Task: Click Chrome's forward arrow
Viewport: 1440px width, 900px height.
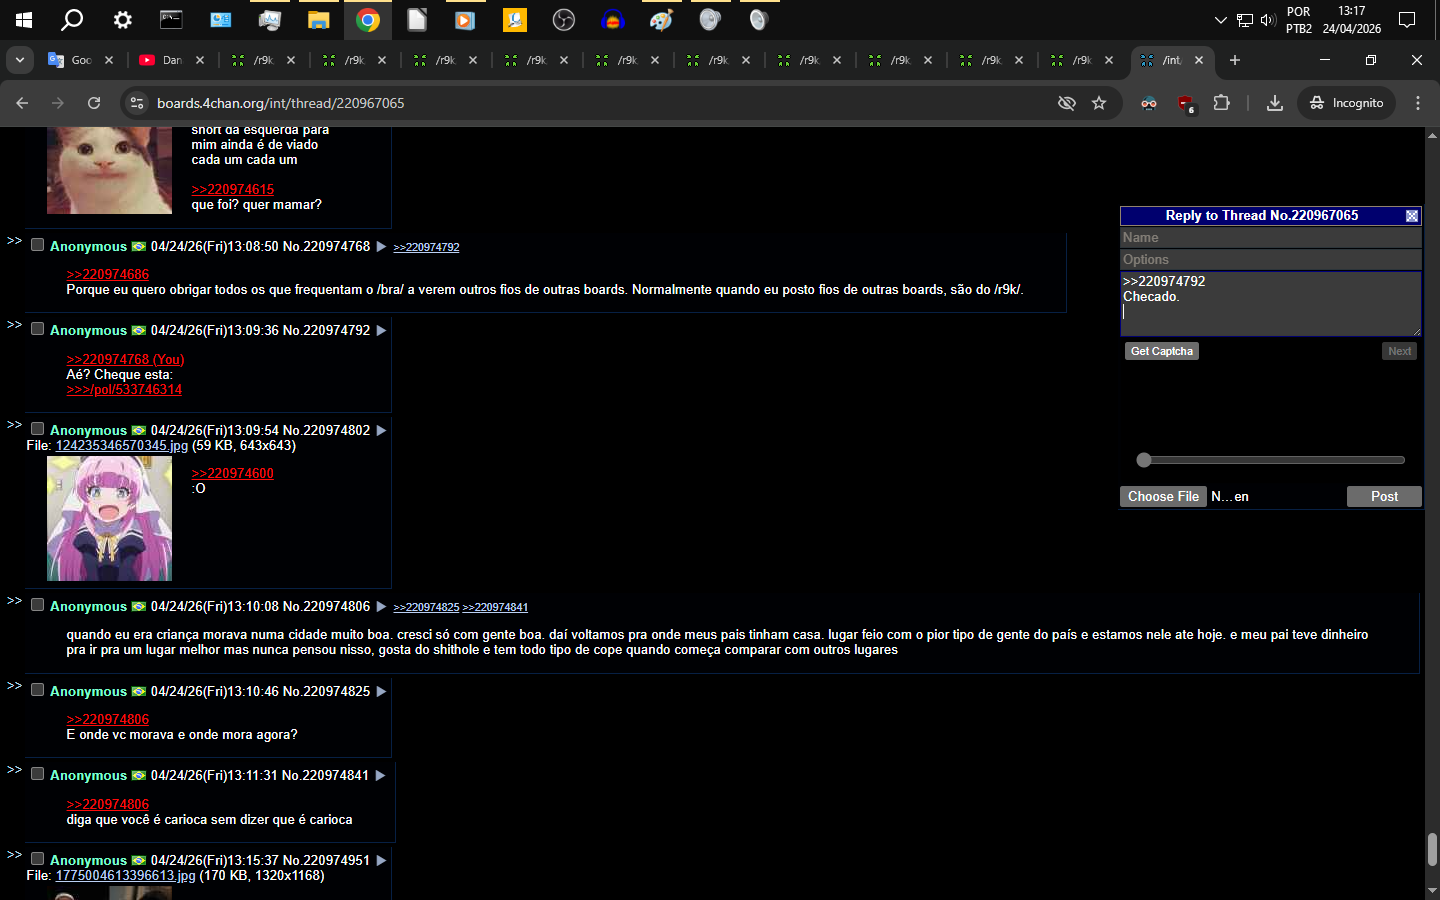Action: [58, 103]
